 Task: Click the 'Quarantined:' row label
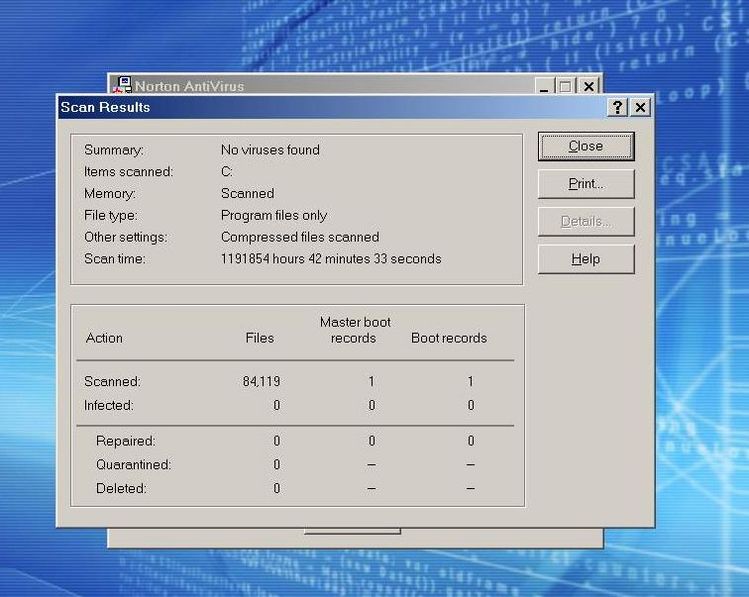coord(133,465)
